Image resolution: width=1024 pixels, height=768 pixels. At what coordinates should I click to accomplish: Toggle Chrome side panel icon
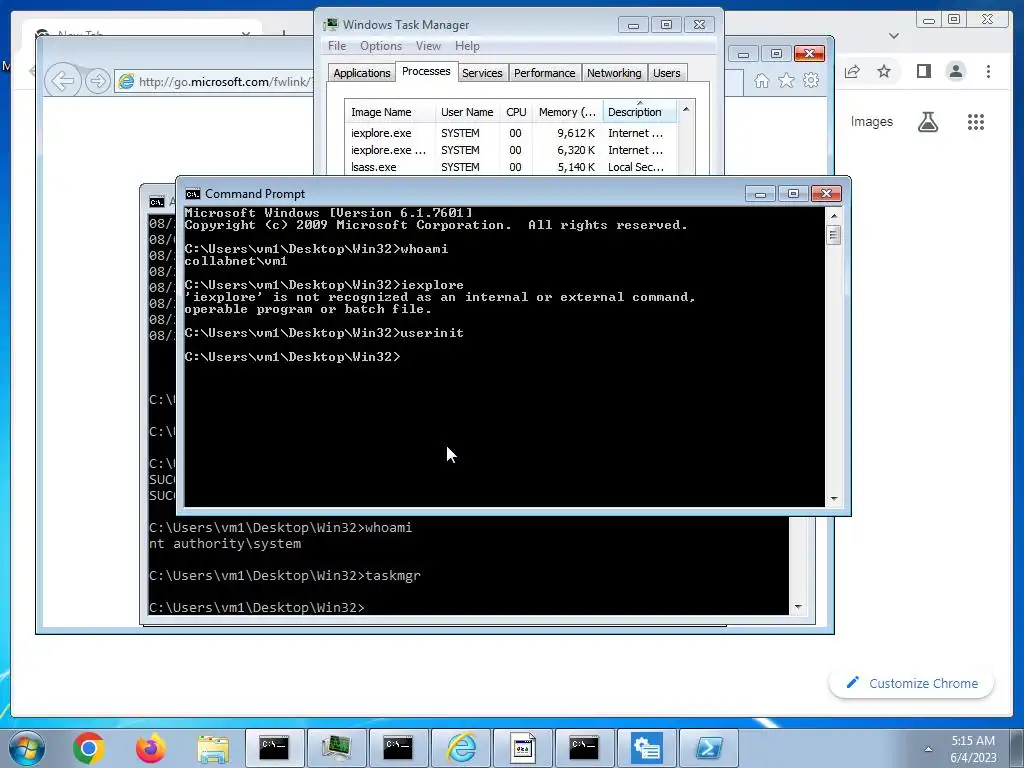click(923, 71)
